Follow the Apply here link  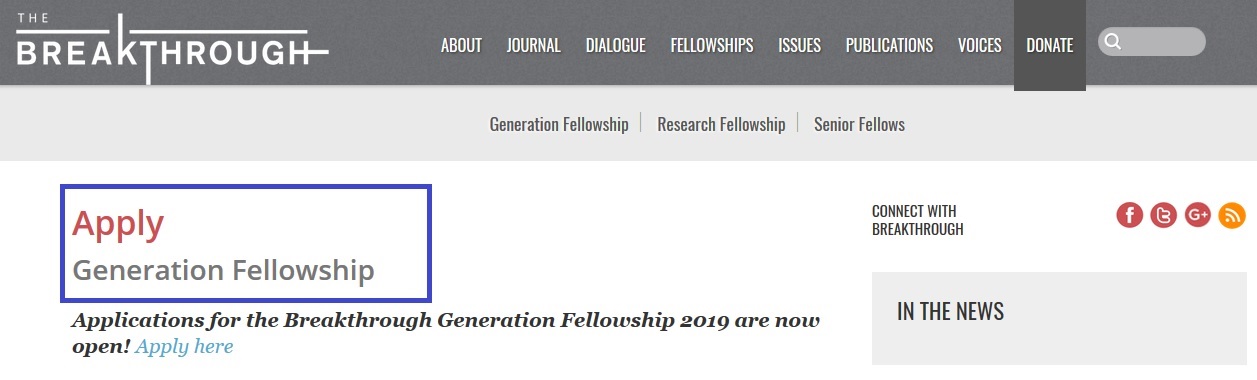point(184,346)
